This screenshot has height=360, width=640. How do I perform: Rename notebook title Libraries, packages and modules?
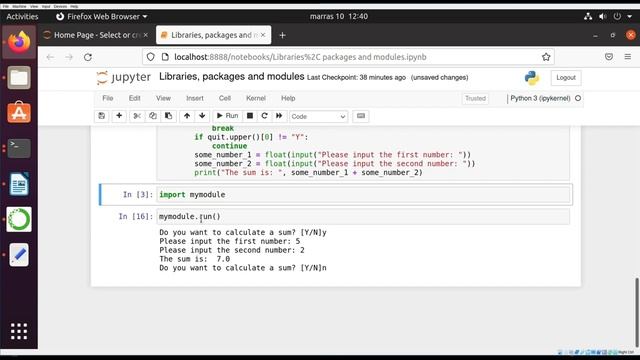pos(231,77)
